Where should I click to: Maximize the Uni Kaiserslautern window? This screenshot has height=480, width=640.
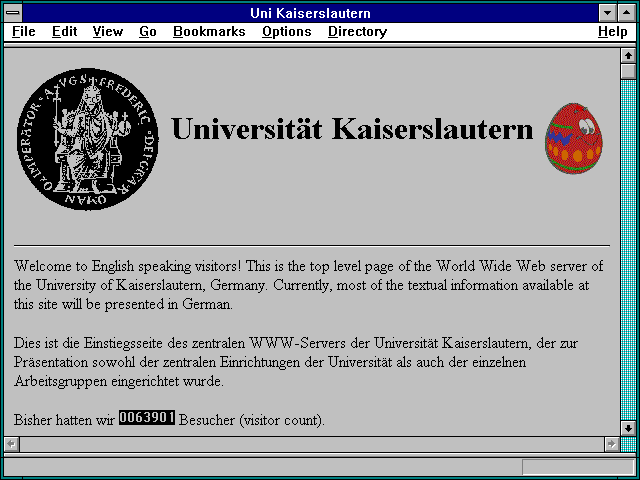(x=627, y=13)
